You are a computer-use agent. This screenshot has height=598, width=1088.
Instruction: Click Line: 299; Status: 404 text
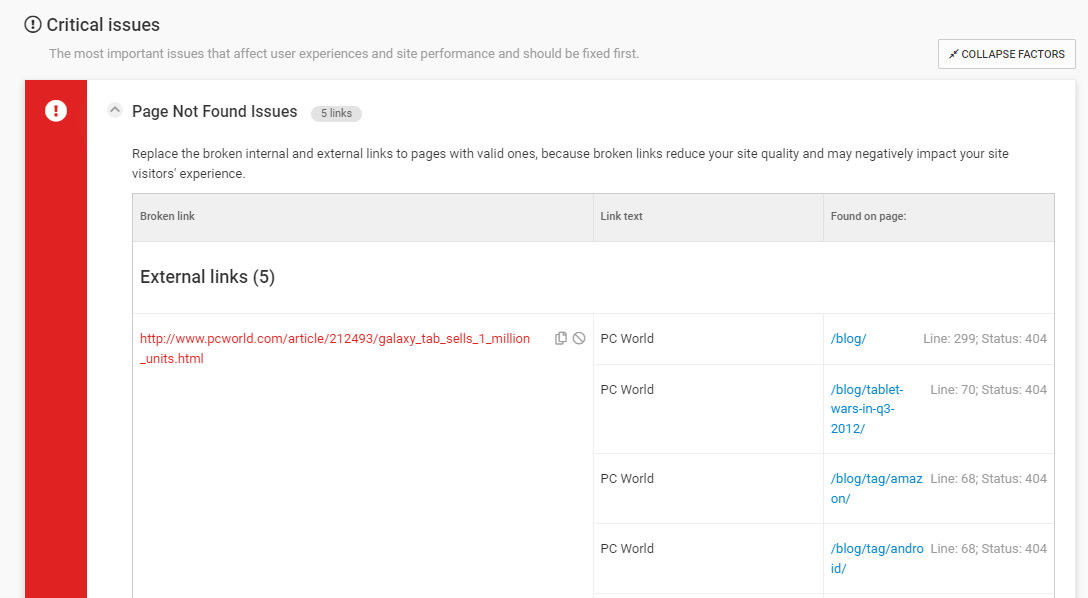tap(985, 339)
